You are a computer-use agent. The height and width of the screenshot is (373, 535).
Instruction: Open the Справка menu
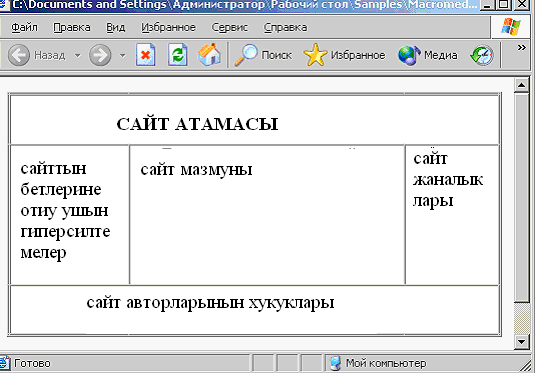285,27
